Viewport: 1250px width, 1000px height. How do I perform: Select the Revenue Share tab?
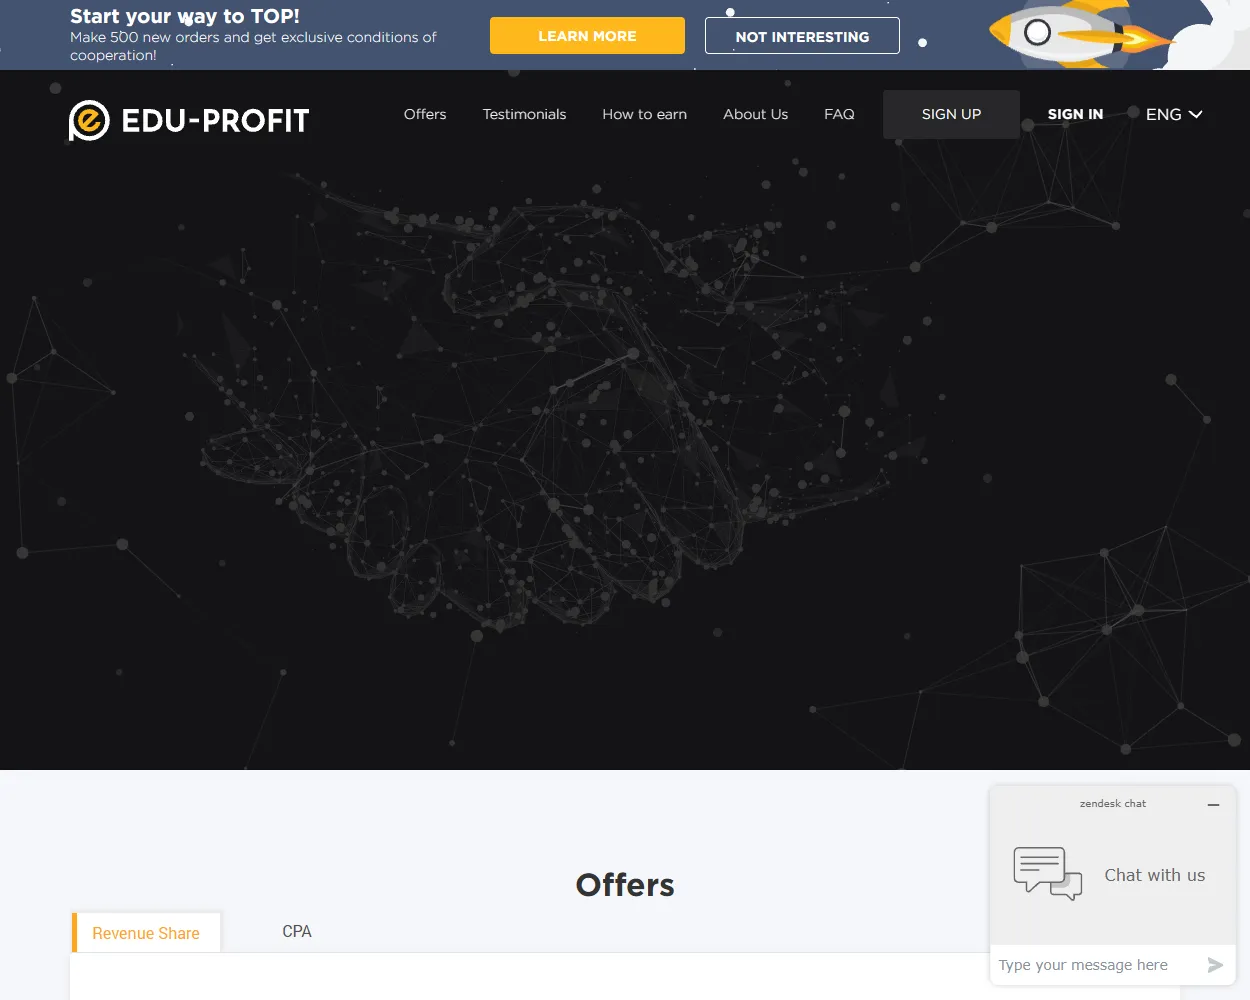pyautogui.click(x=145, y=932)
